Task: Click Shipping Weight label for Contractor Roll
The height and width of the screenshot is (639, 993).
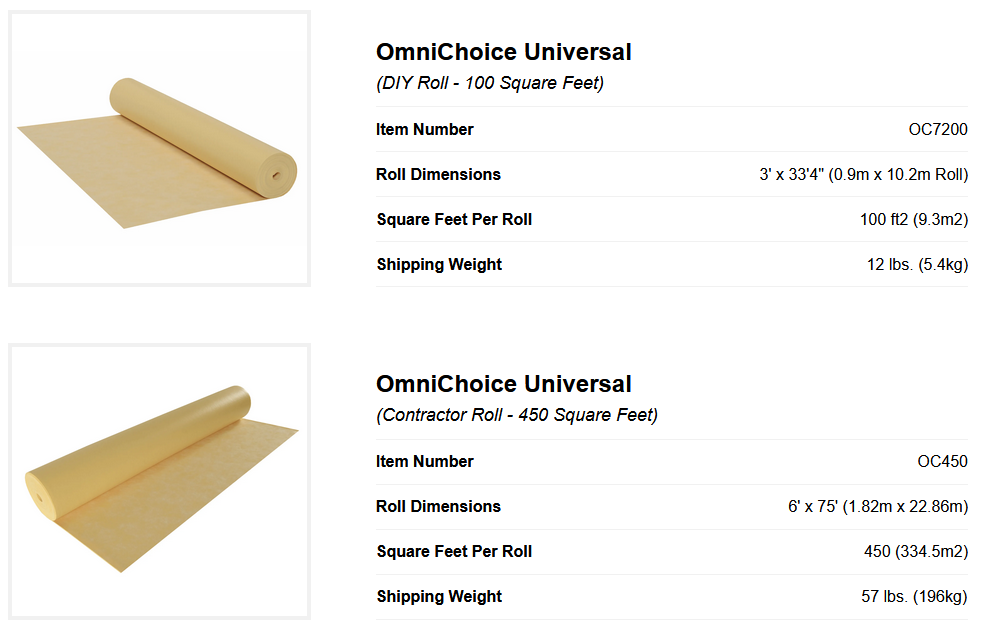Action: point(439,596)
